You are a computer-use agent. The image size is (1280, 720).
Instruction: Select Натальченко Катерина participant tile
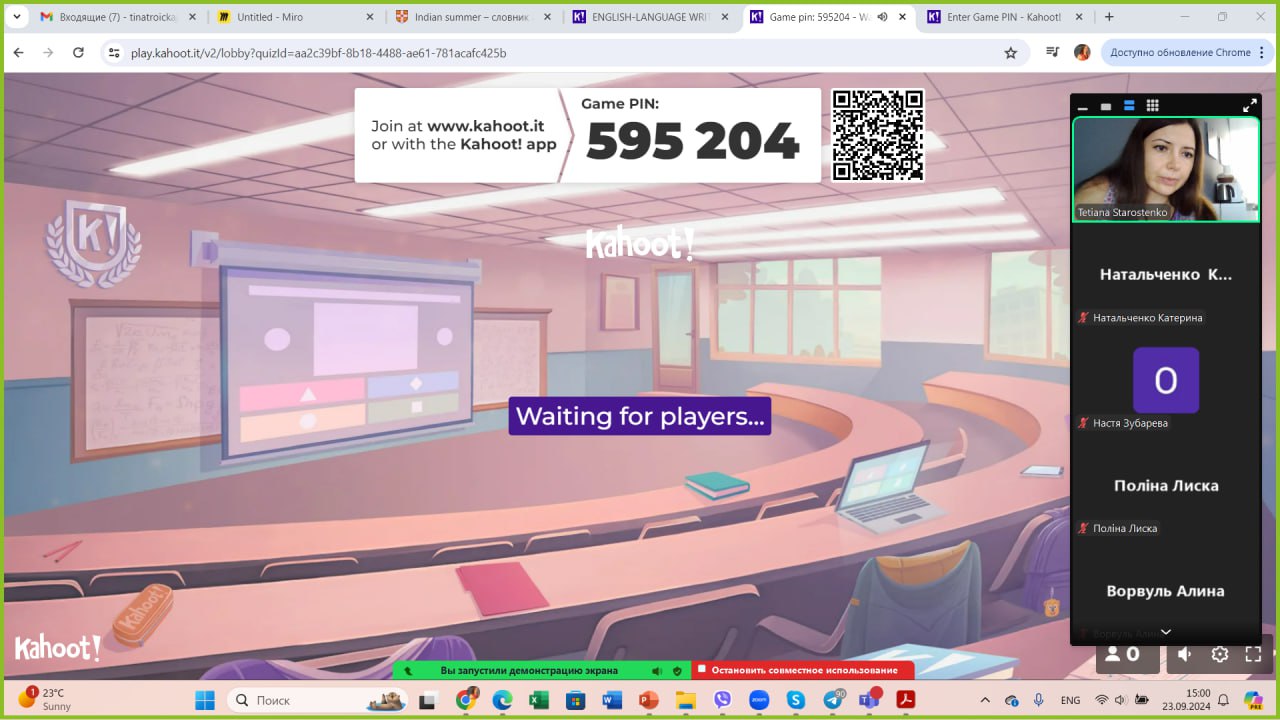tap(1166, 275)
